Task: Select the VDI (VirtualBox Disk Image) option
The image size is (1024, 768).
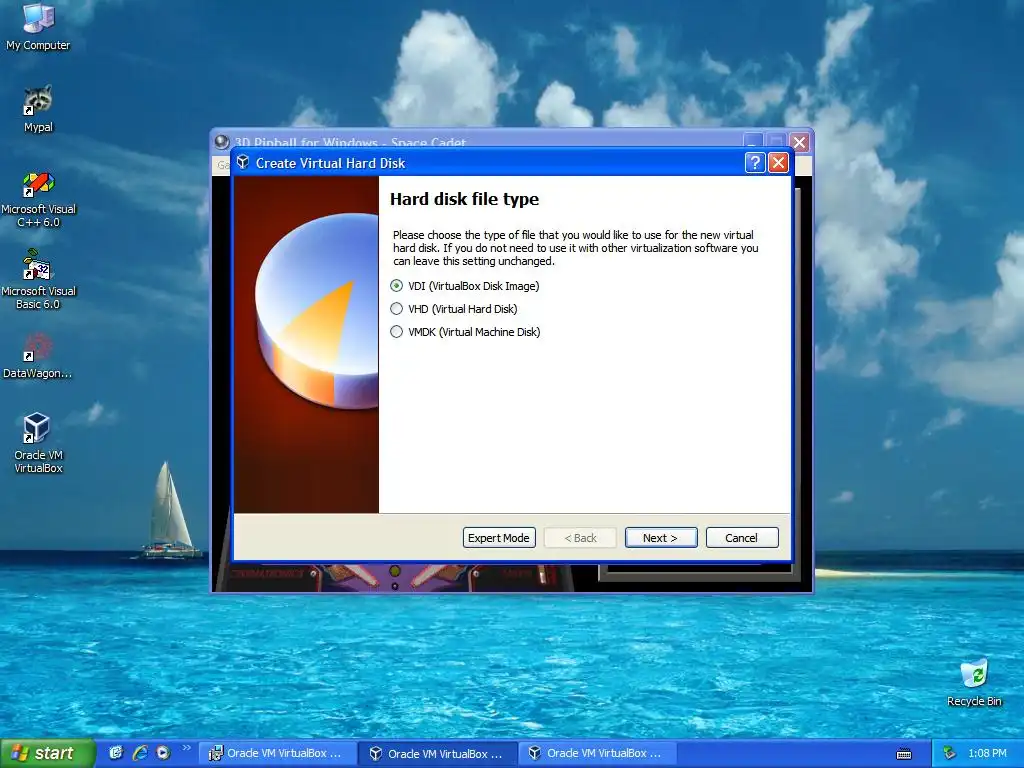Action: point(465,286)
